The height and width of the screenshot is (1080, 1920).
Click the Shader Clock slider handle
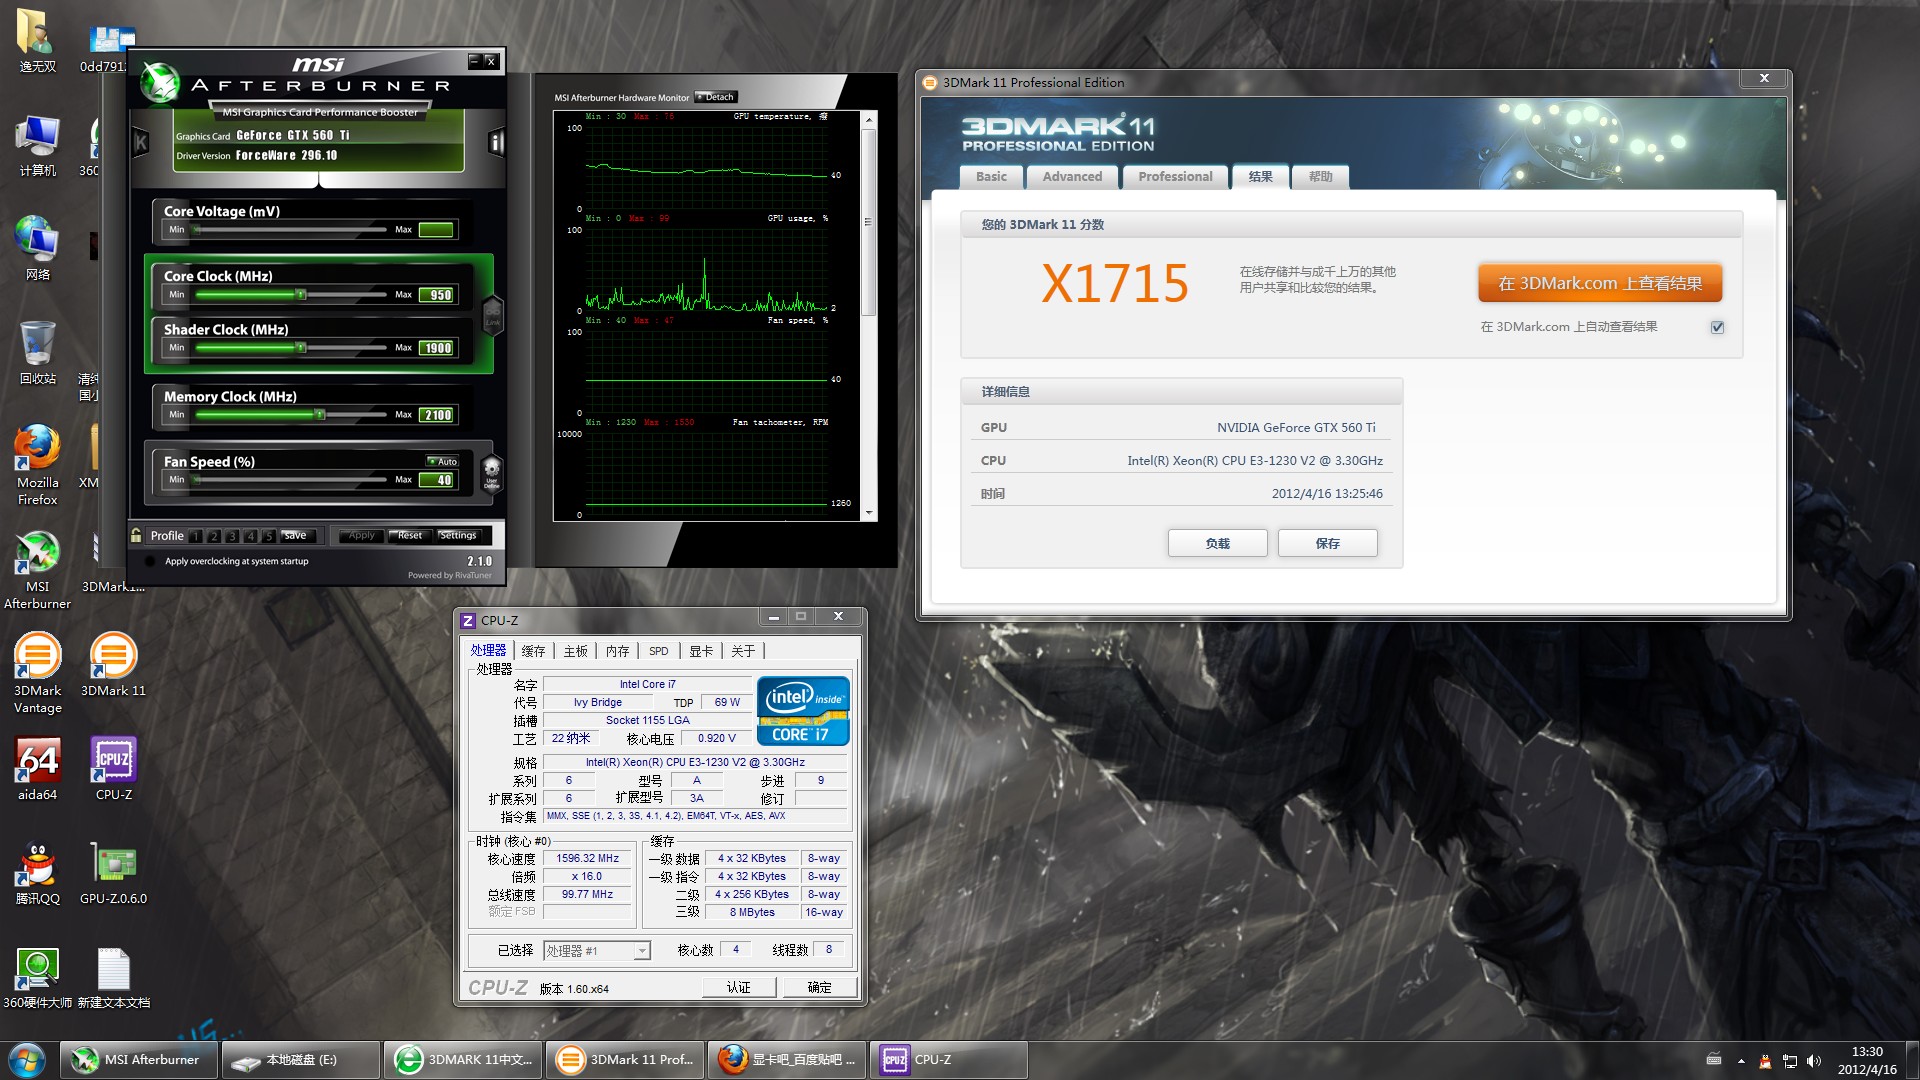pos(301,347)
